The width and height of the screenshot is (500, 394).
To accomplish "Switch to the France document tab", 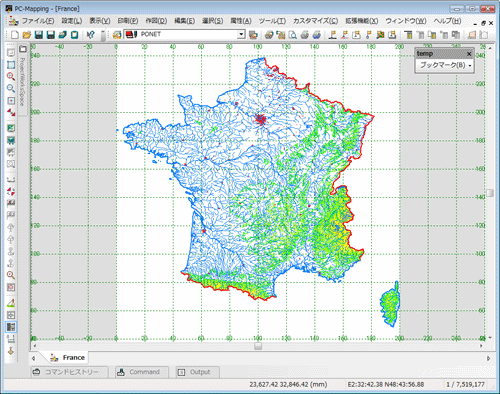I will click(x=68, y=358).
